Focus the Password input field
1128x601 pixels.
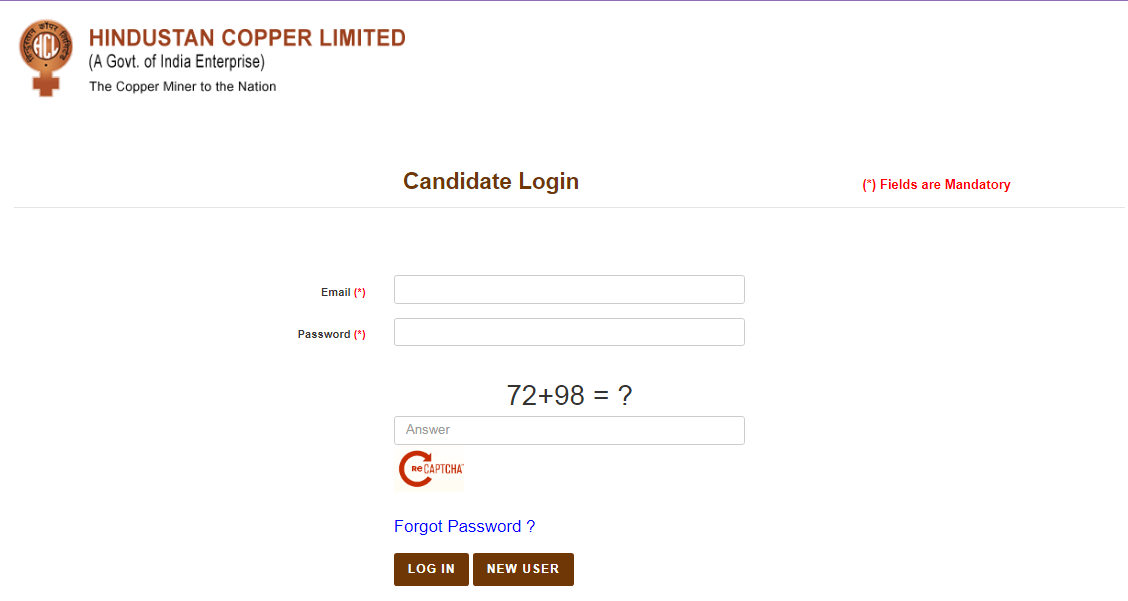pyautogui.click(x=569, y=332)
